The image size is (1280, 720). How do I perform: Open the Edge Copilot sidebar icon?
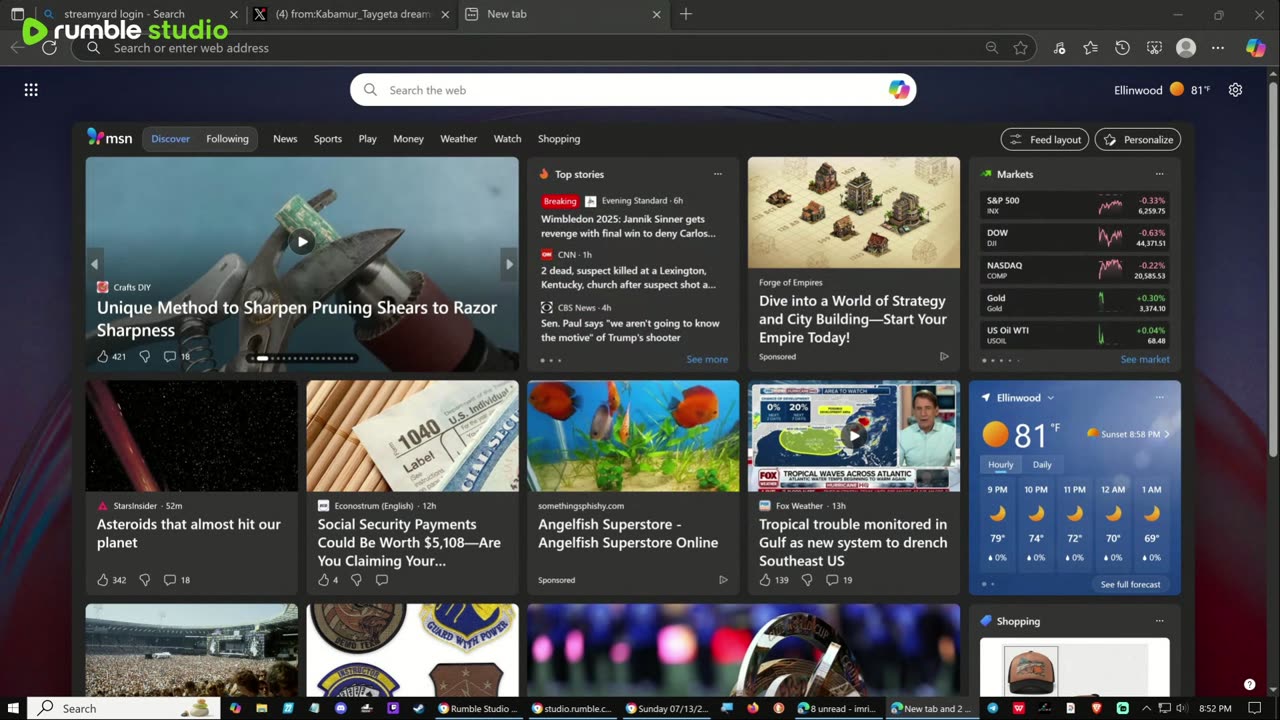1255,48
